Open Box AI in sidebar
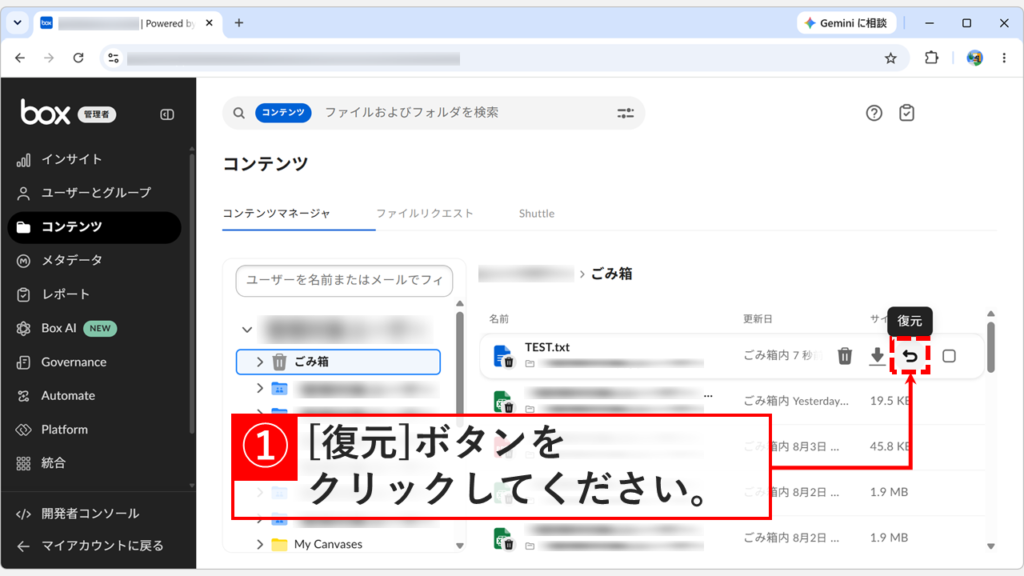The height and width of the screenshot is (576, 1024). click(x=94, y=328)
